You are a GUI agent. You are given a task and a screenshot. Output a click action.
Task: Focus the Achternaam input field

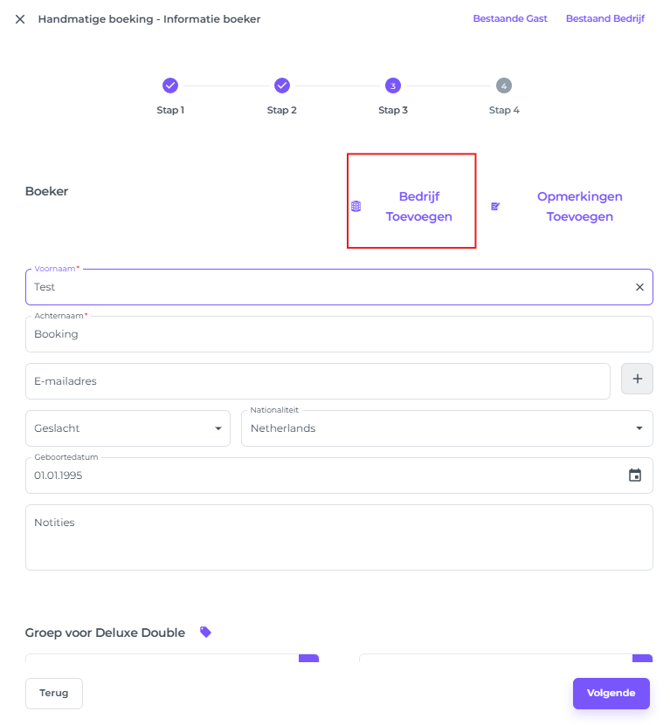(338, 335)
